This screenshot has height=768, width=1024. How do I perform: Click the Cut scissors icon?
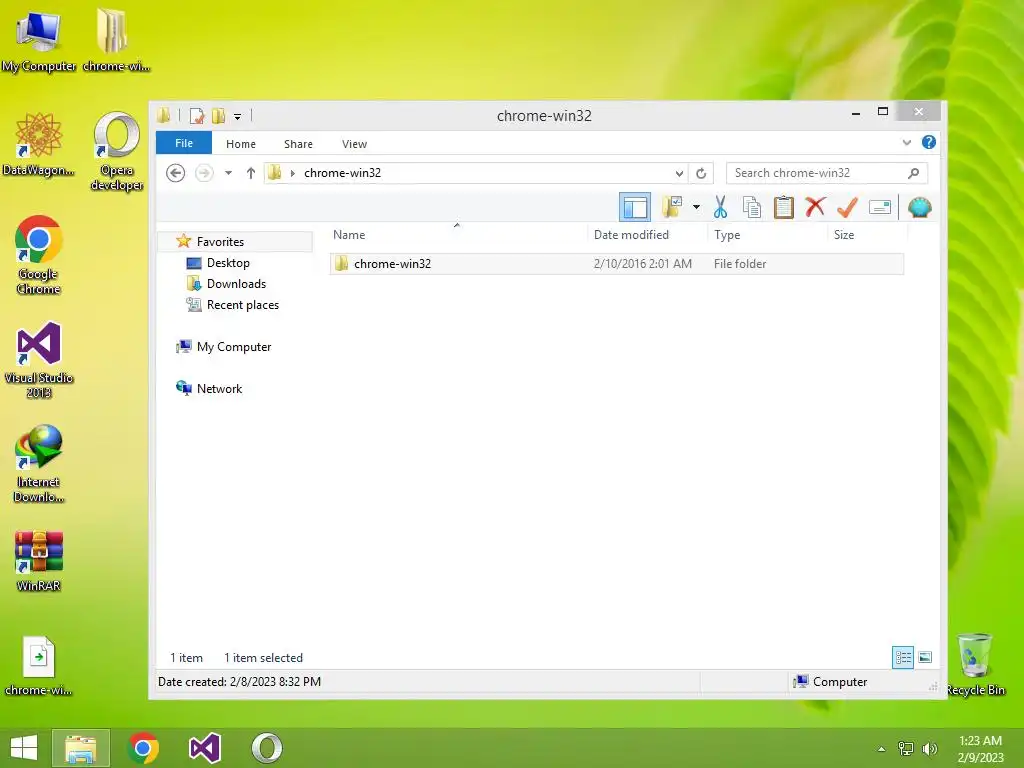pyautogui.click(x=720, y=208)
